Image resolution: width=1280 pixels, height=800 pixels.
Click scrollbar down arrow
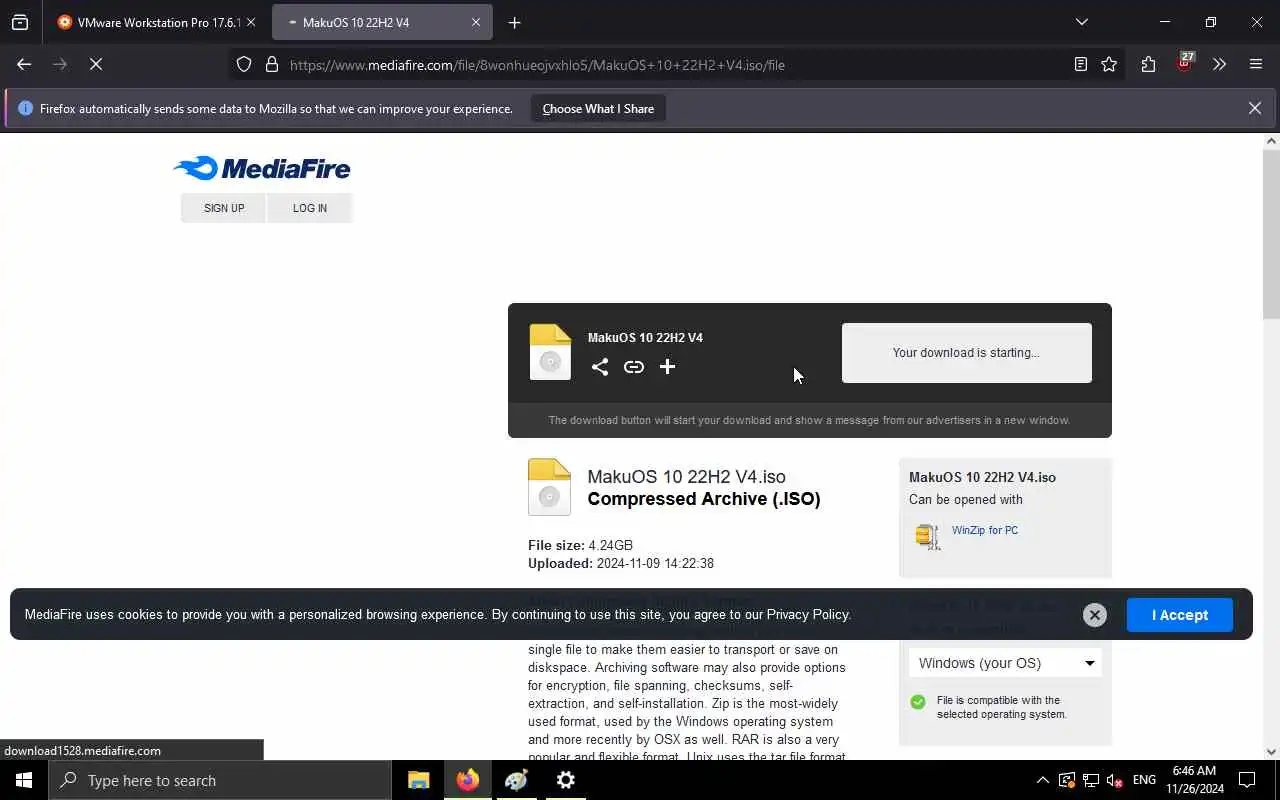point(1271,752)
